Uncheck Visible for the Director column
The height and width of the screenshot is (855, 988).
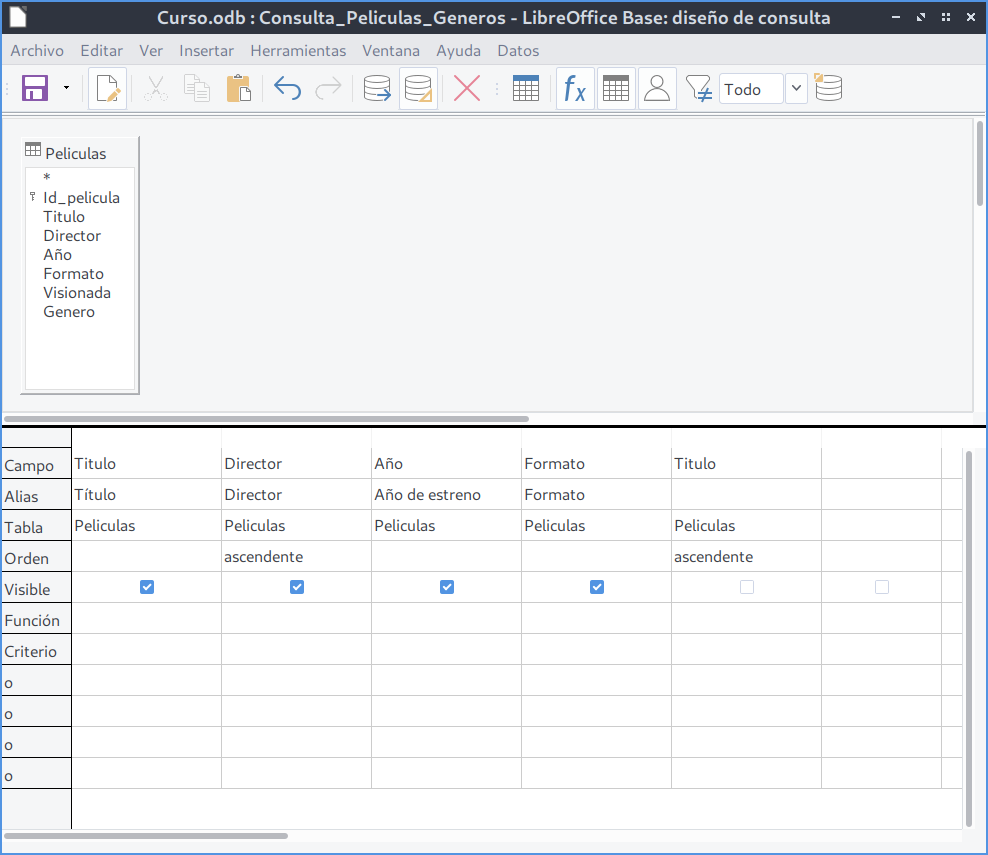(x=297, y=588)
